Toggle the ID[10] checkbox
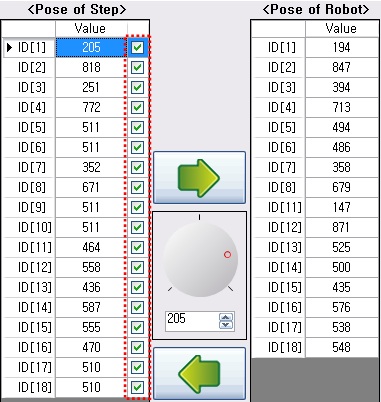The width and height of the screenshot is (381, 402). (137, 227)
